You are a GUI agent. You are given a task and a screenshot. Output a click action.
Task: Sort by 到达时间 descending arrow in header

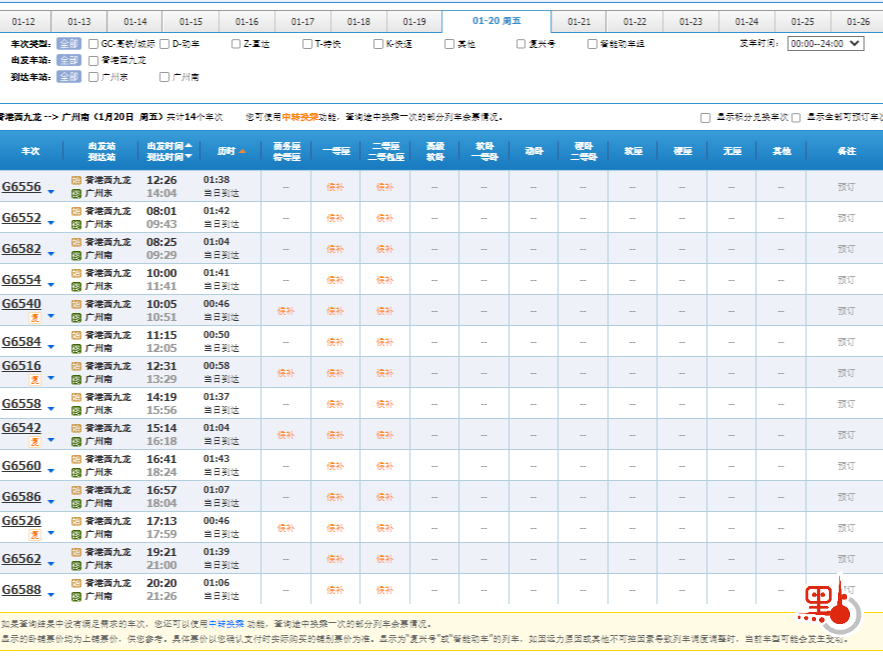[188, 157]
